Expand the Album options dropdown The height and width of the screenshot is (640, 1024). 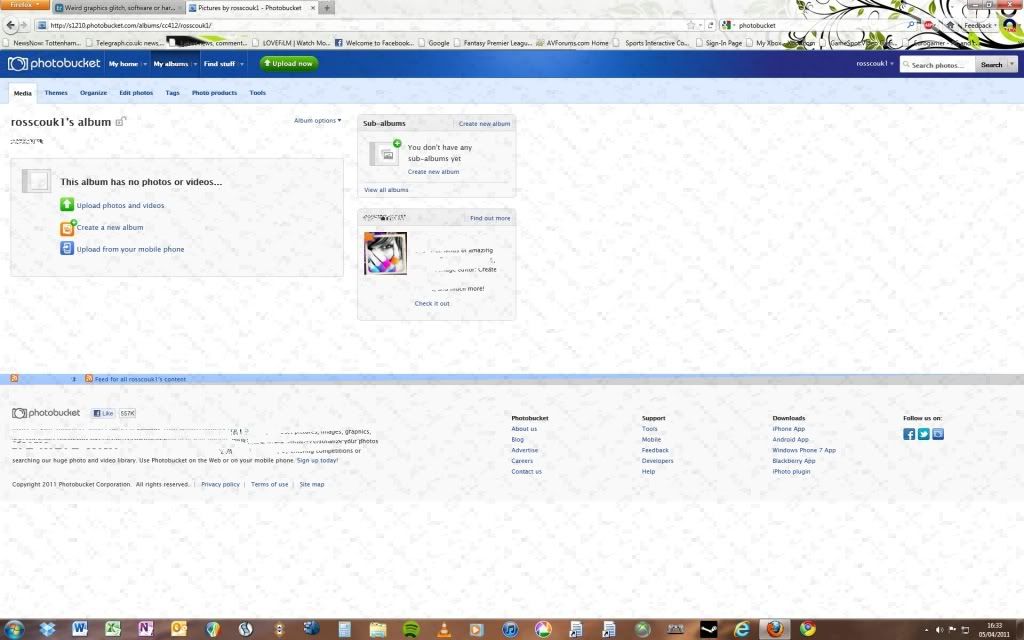pos(317,121)
